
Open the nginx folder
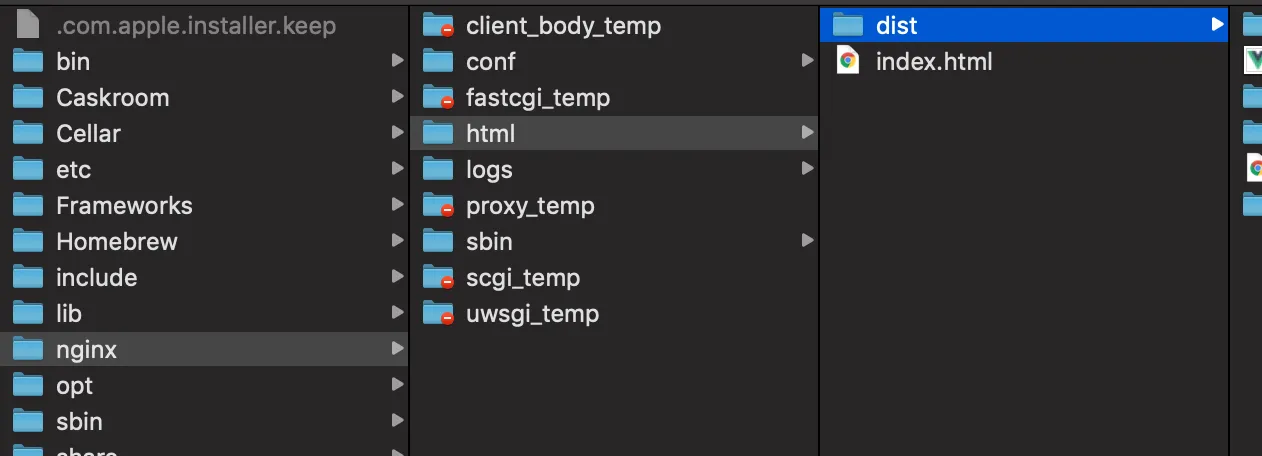click(204, 349)
